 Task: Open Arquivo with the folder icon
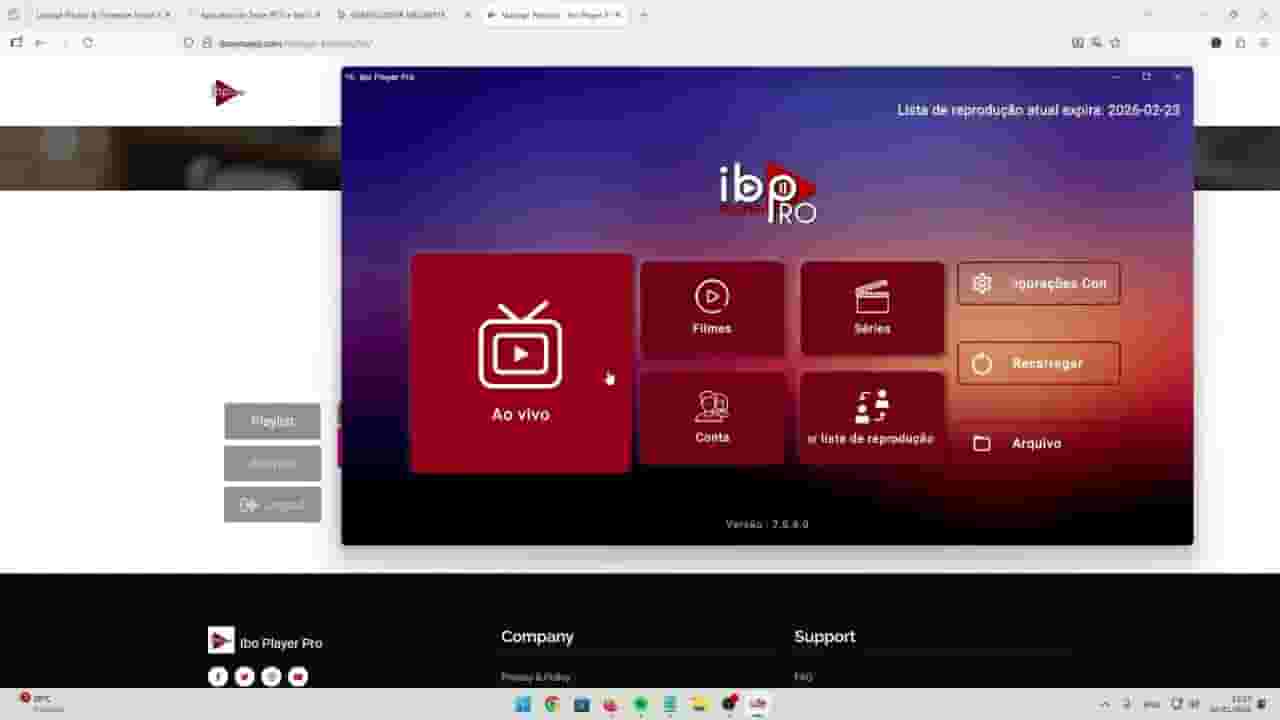click(x=1039, y=443)
